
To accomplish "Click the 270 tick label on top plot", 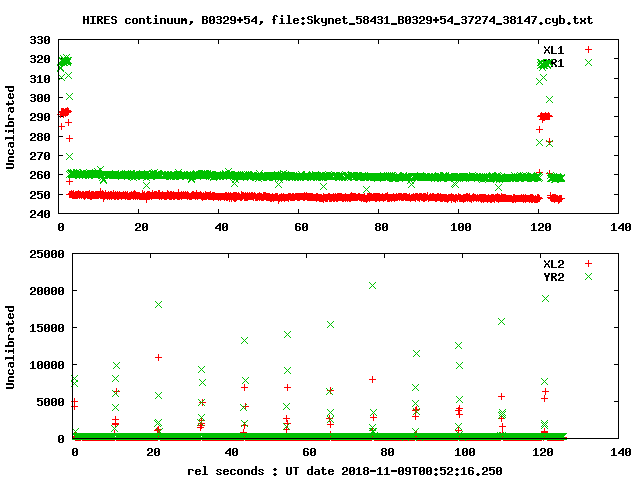I will point(40,156).
